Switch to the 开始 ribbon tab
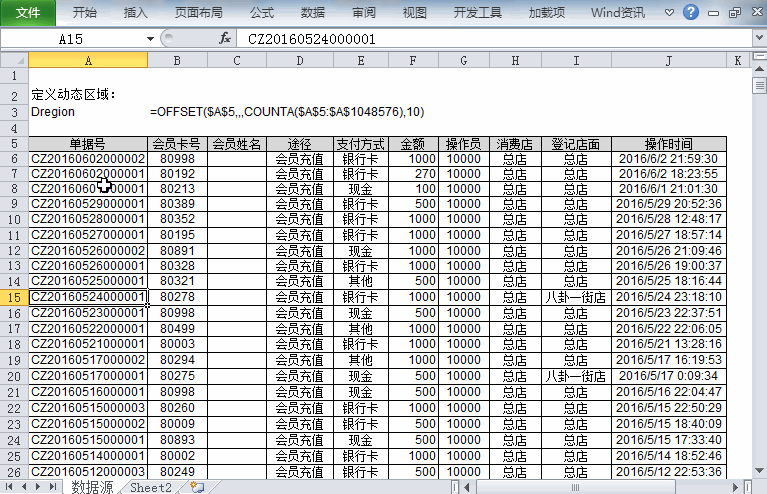767x494 pixels. click(85, 12)
